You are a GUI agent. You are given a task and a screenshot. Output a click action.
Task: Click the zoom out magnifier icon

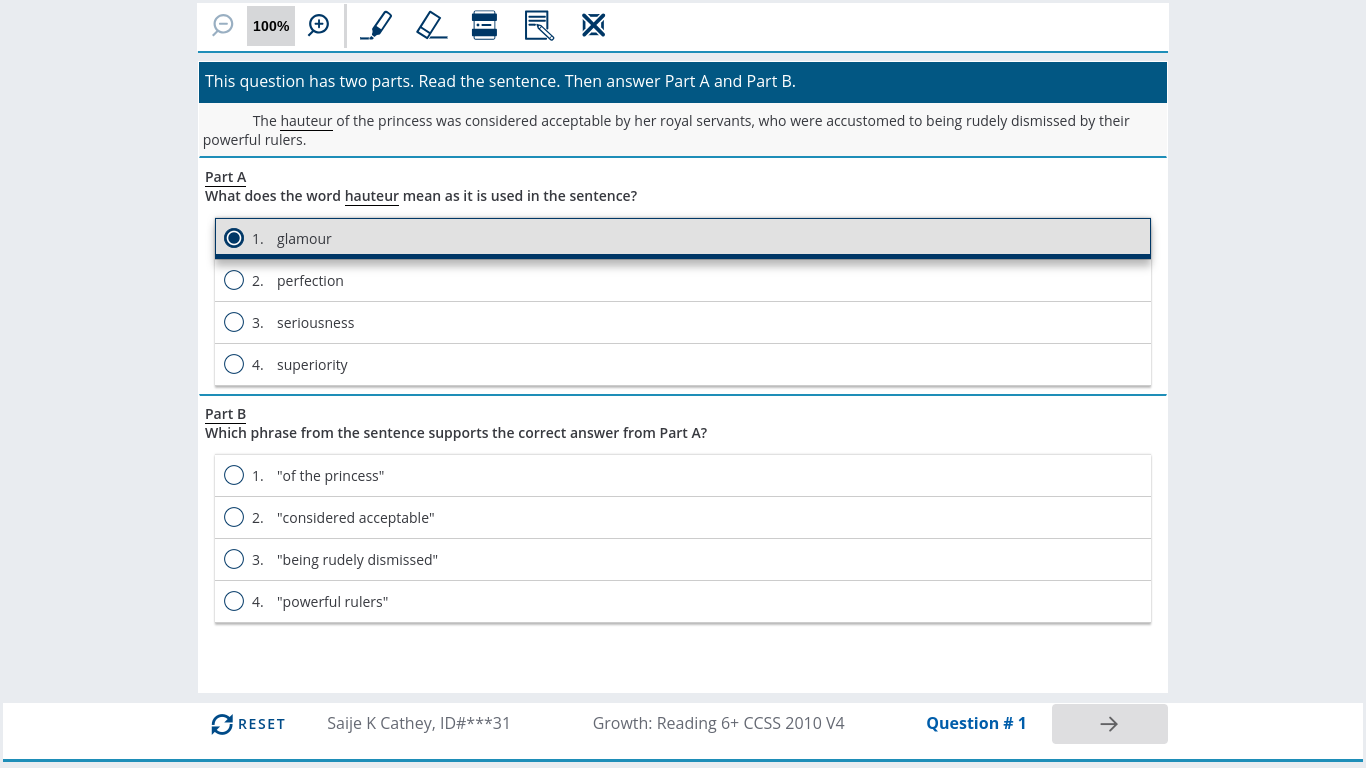tap(223, 25)
